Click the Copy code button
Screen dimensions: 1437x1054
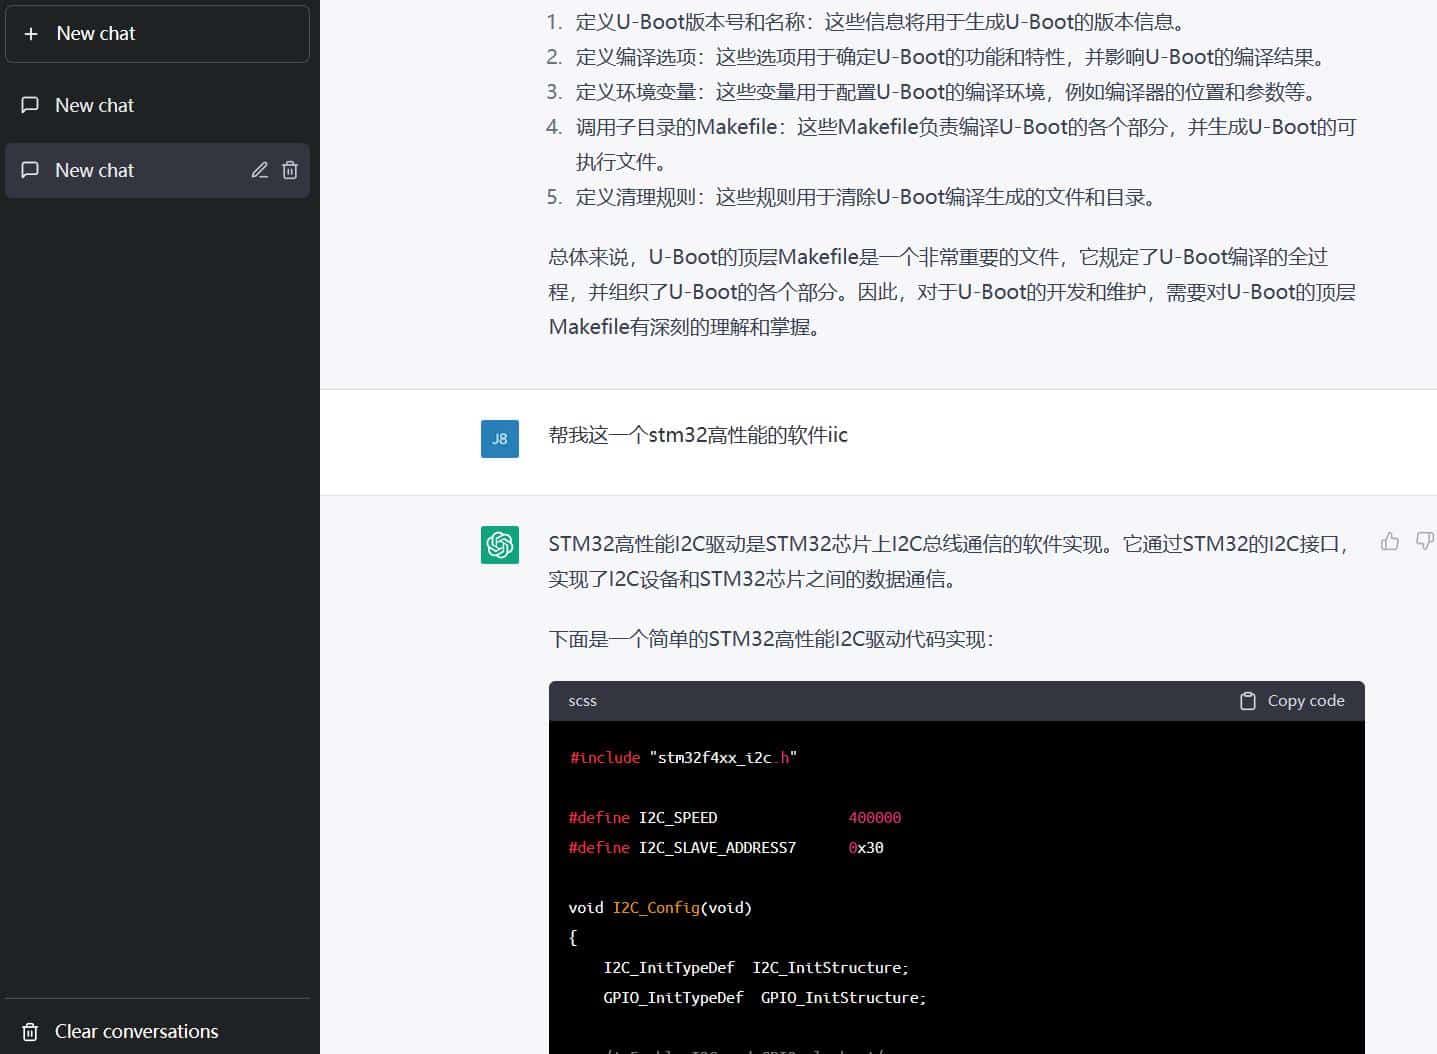[x=1292, y=701]
